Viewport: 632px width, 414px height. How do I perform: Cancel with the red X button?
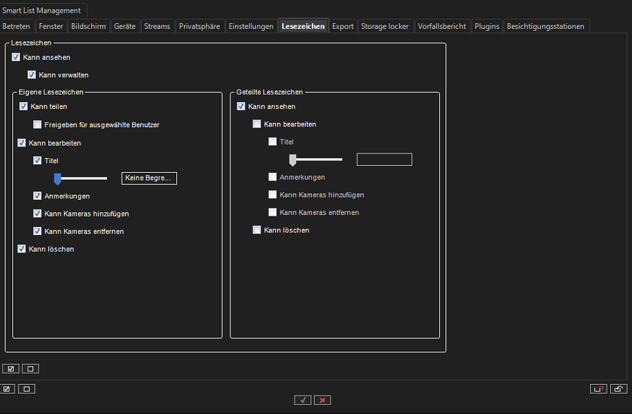pos(322,400)
